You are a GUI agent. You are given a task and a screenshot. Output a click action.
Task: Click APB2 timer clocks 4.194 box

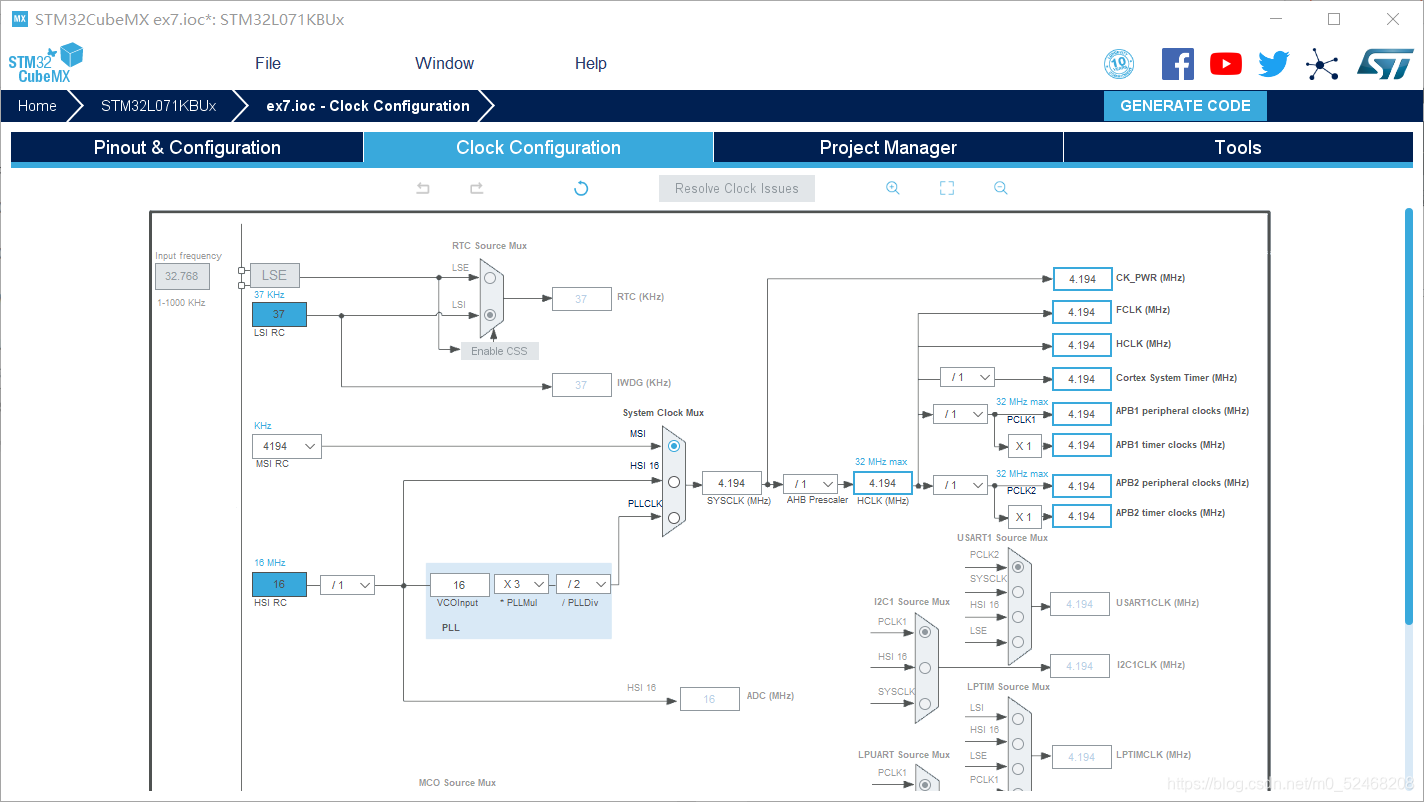[1082, 516]
